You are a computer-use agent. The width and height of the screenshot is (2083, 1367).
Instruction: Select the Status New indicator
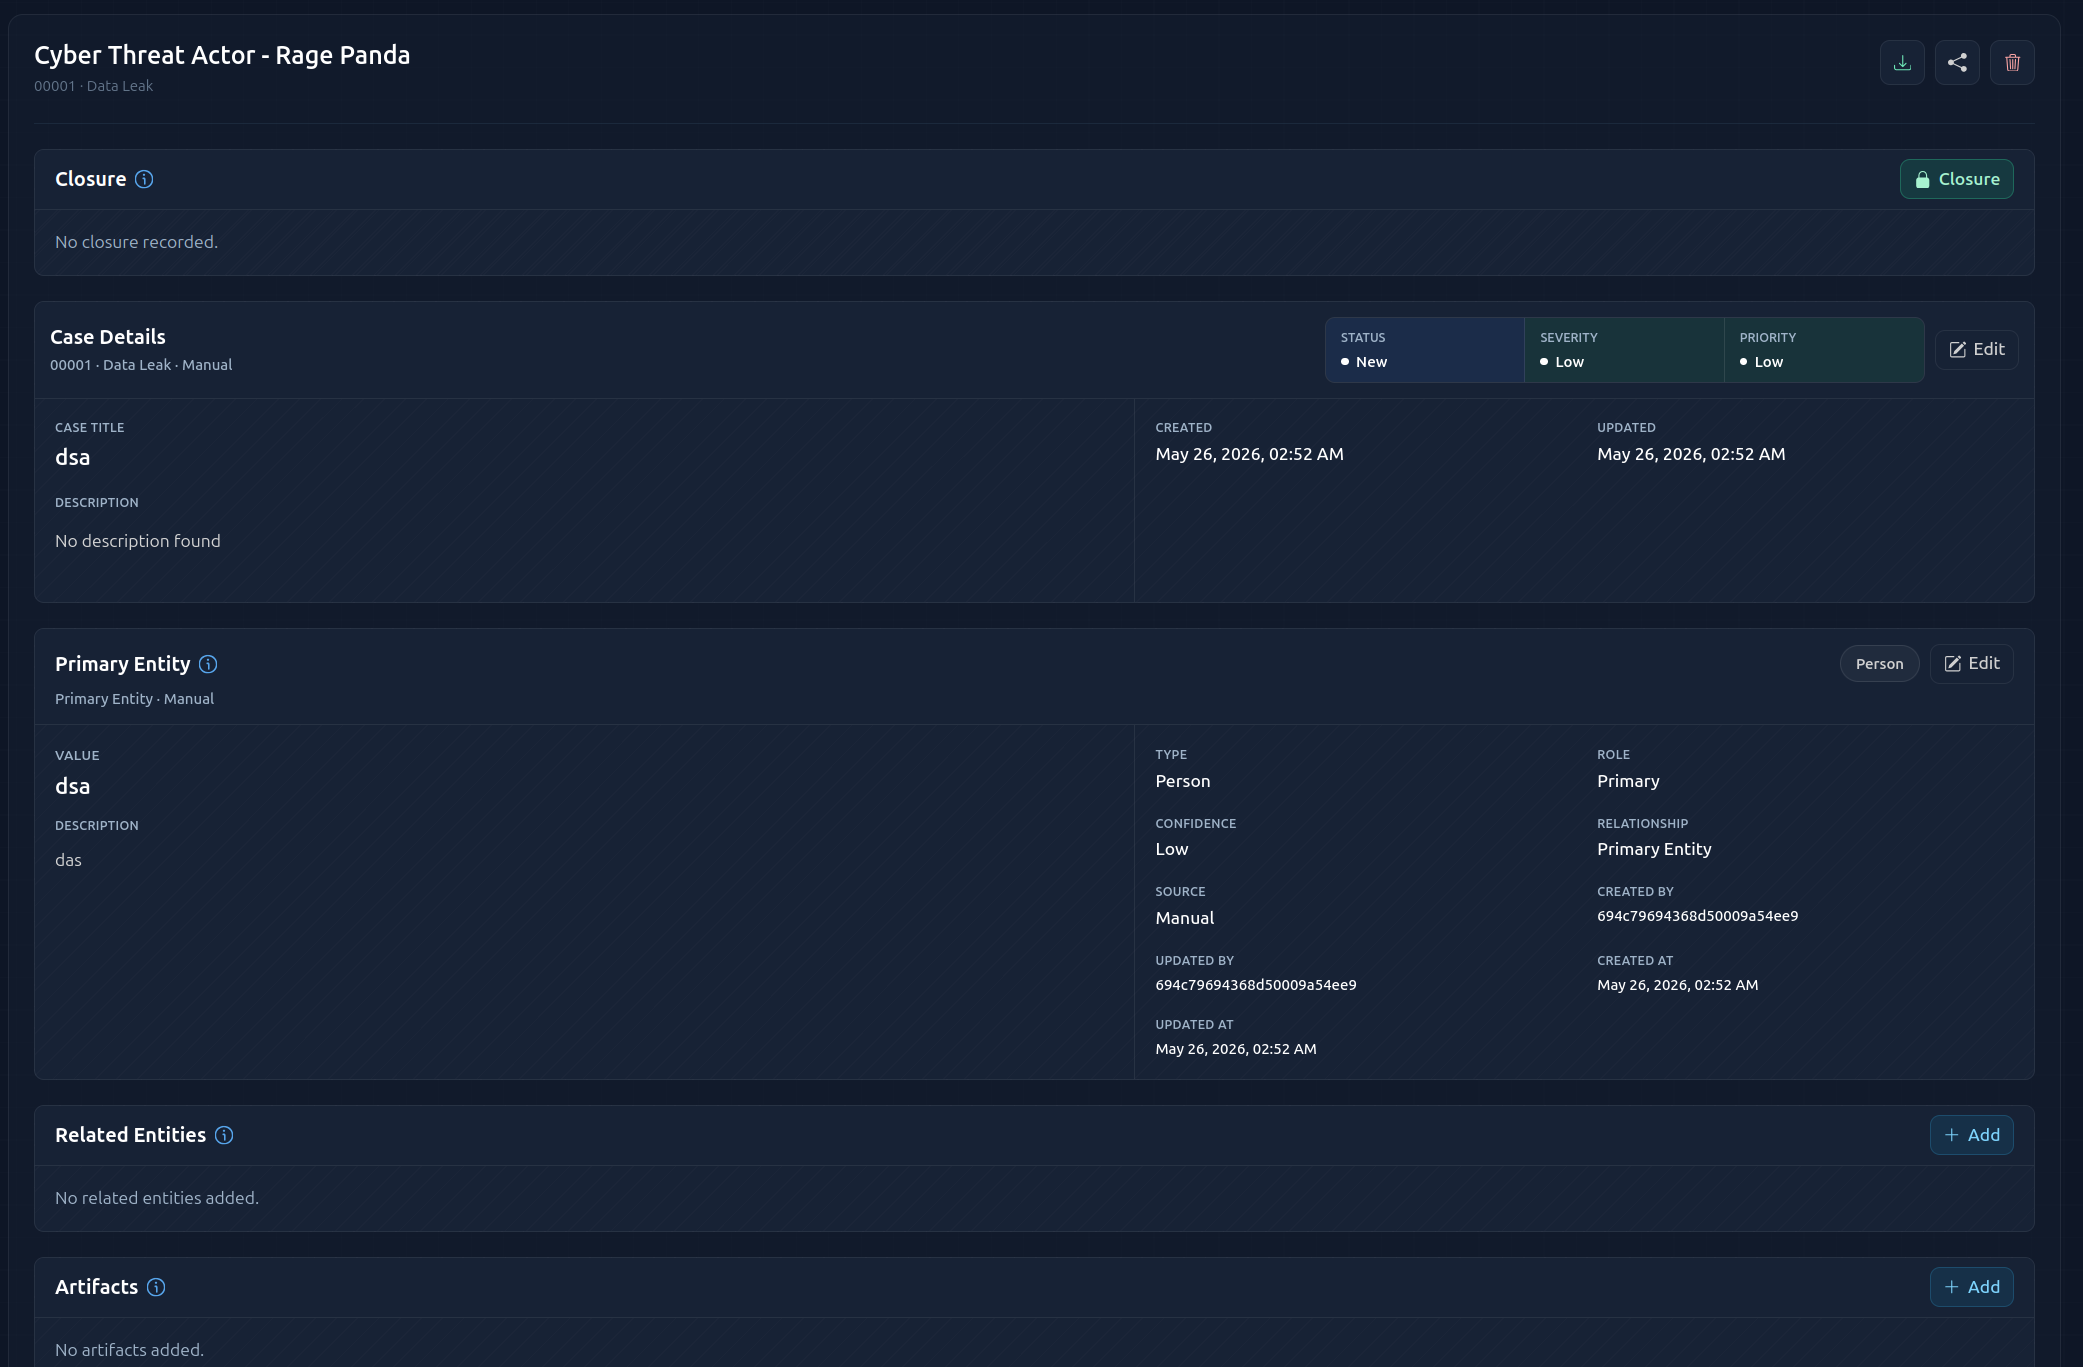click(x=1424, y=350)
